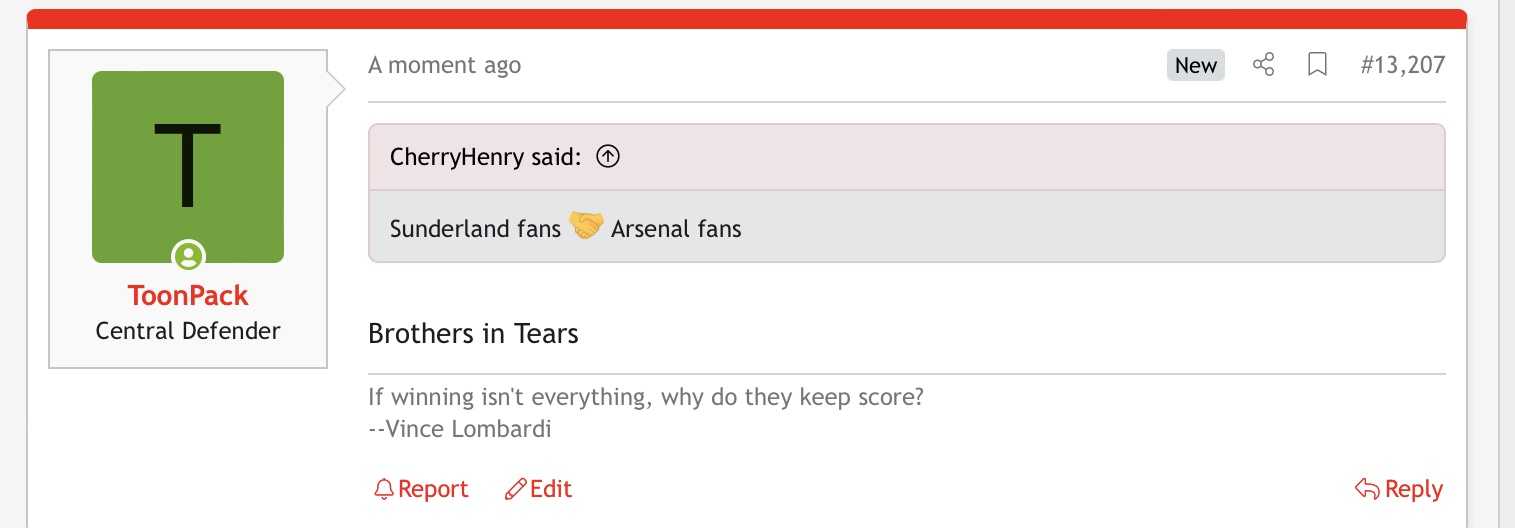This screenshot has height=528, width=1515.
Task: Open the ToonPack username profile link
Action: pyautogui.click(x=187, y=296)
